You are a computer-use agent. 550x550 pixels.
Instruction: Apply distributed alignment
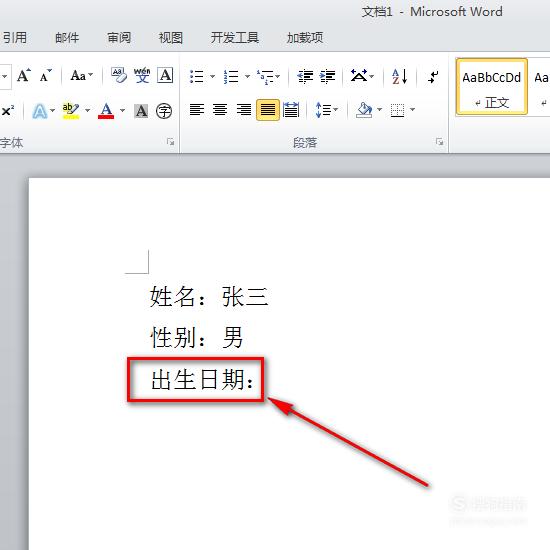click(x=291, y=110)
